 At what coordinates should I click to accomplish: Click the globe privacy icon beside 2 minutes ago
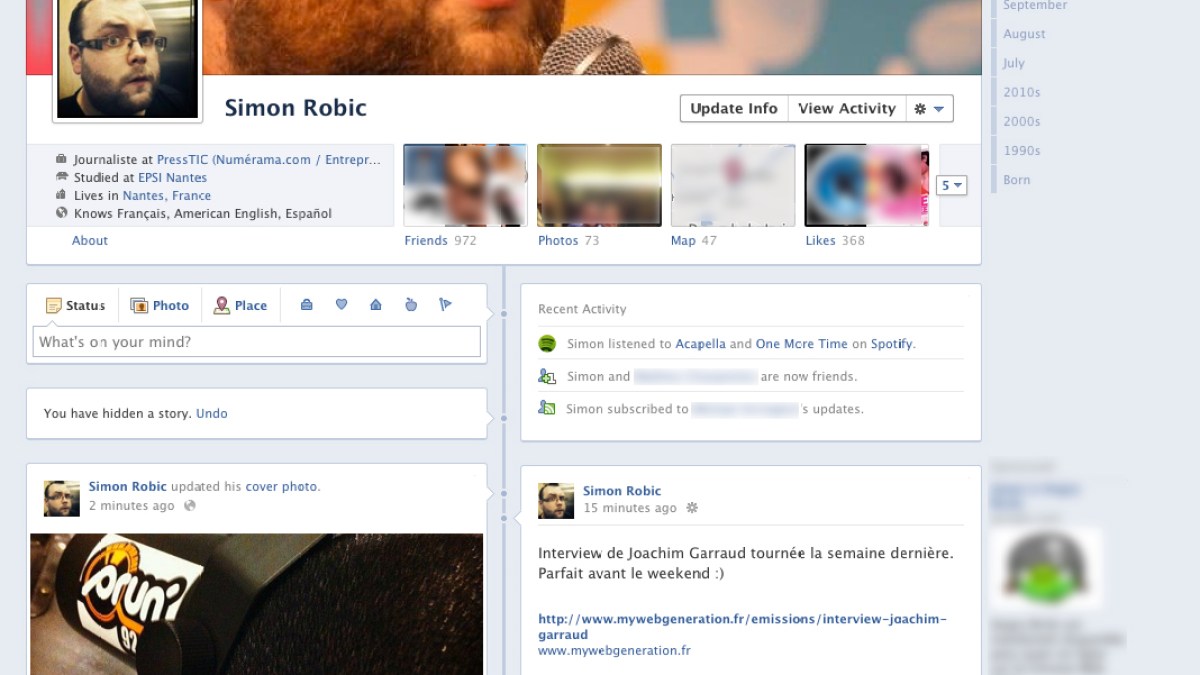click(190, 506)
